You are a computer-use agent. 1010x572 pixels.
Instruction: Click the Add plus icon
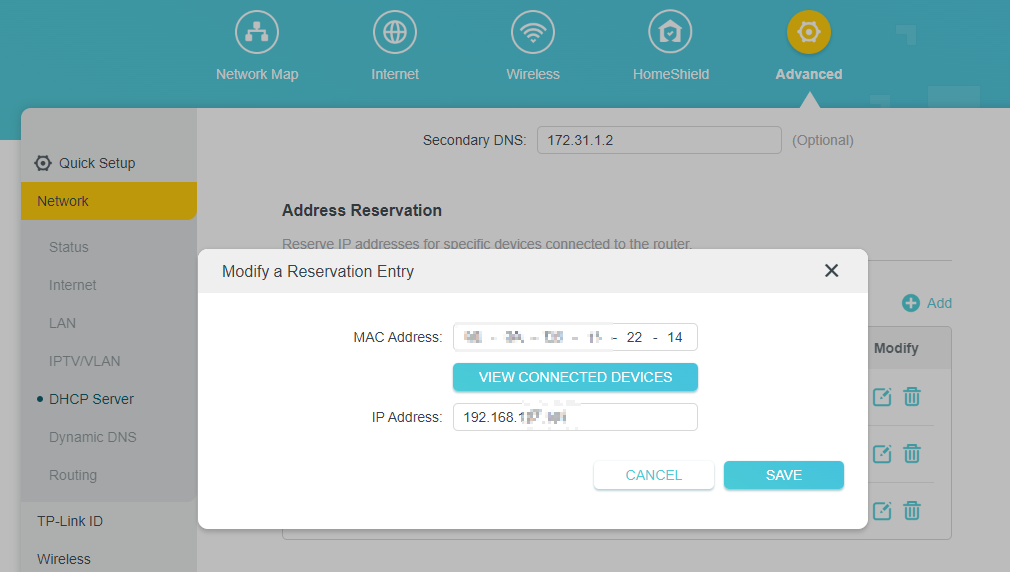click(x=911, y=303)
